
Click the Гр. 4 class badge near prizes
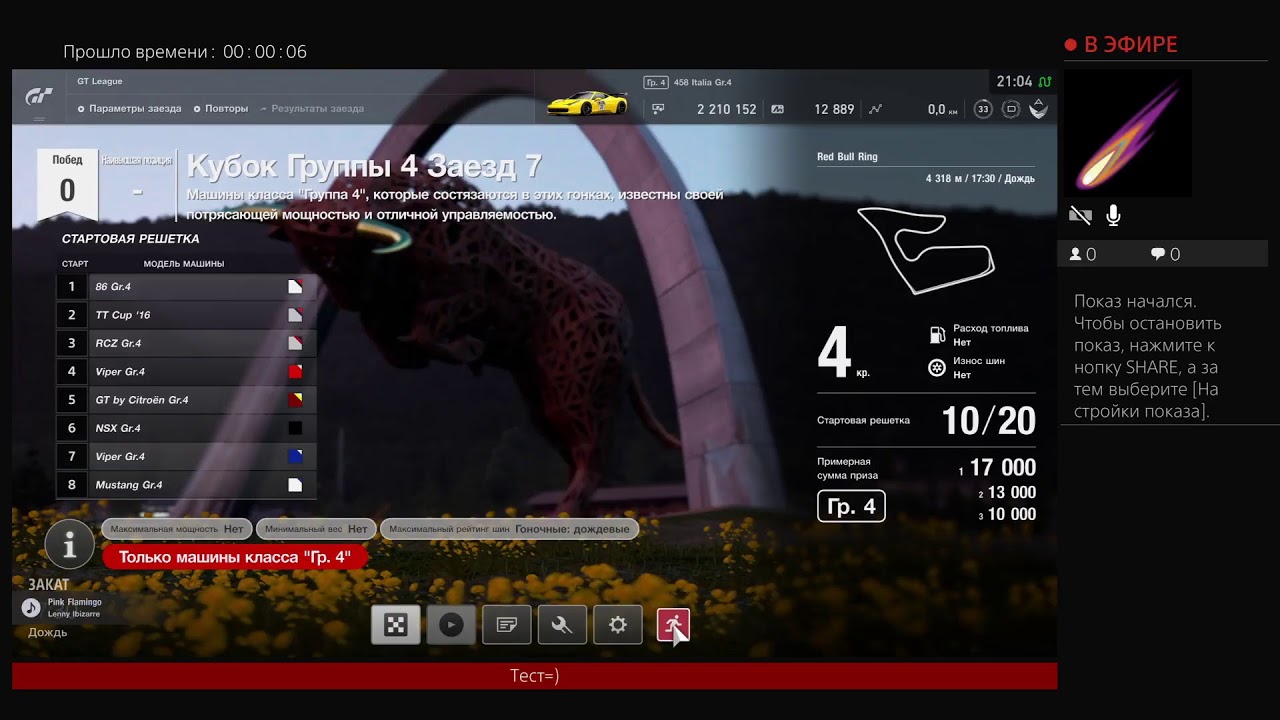click(x=851, y=506)
